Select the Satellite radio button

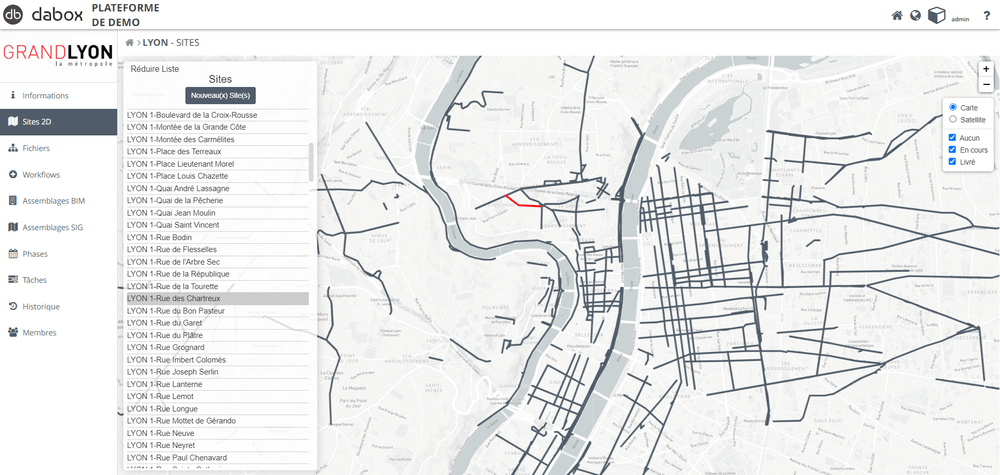(x=953, y=119)
